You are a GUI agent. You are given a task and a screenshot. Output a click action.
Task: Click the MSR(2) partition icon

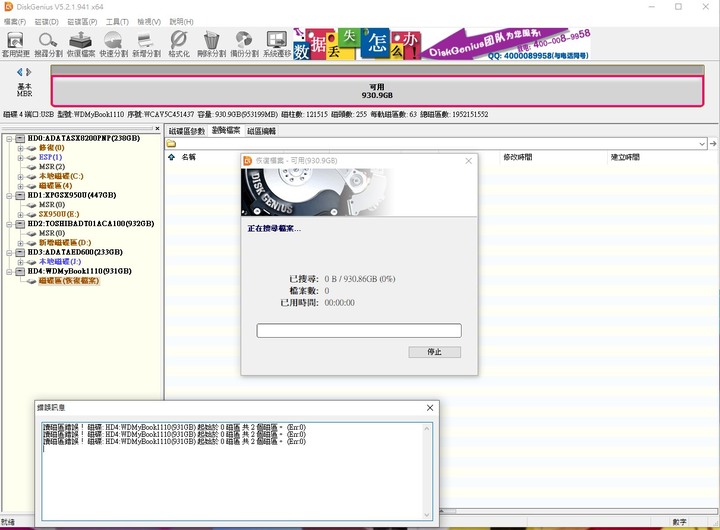(x=32, y=167)
